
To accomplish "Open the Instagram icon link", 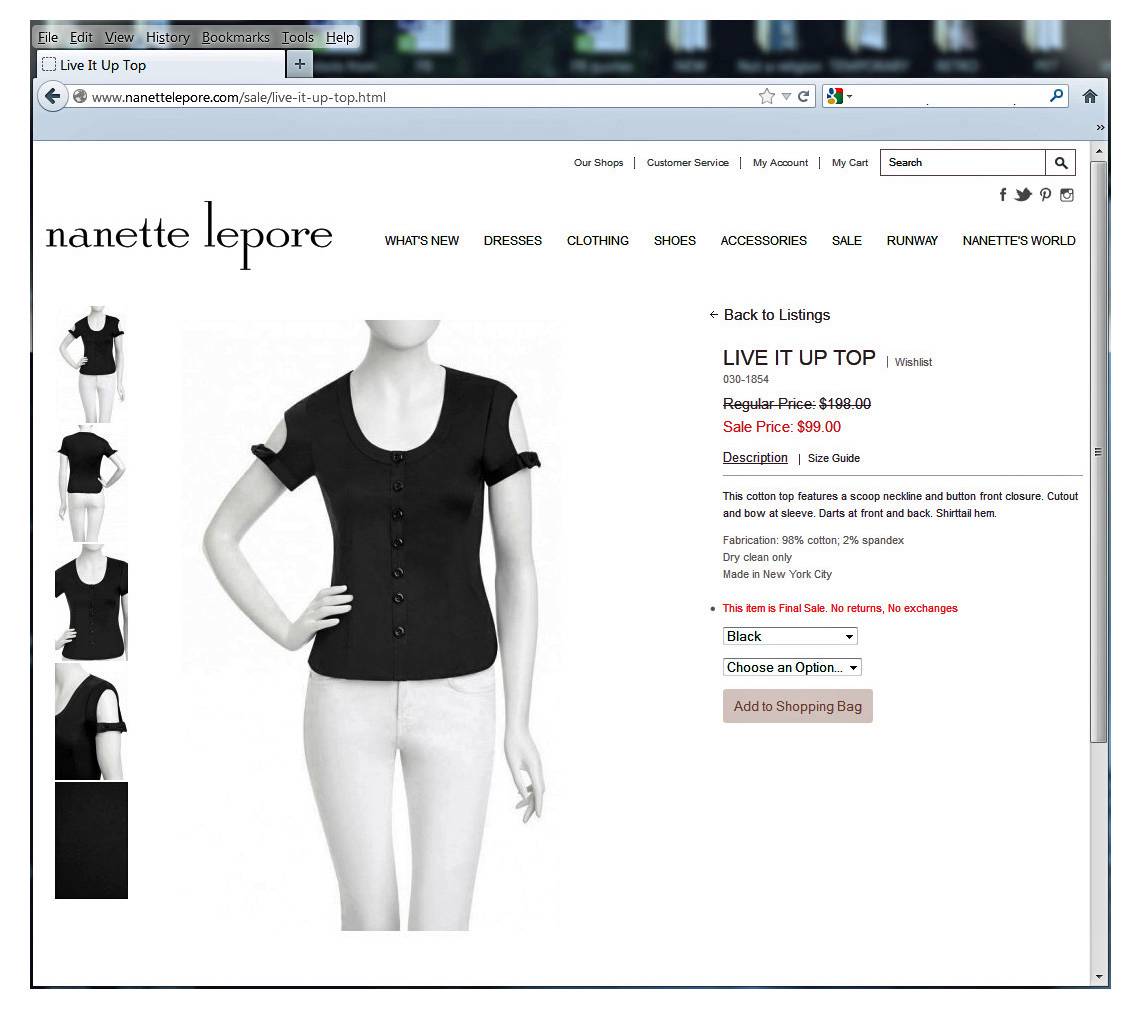I will click(x=1067, y=195).
